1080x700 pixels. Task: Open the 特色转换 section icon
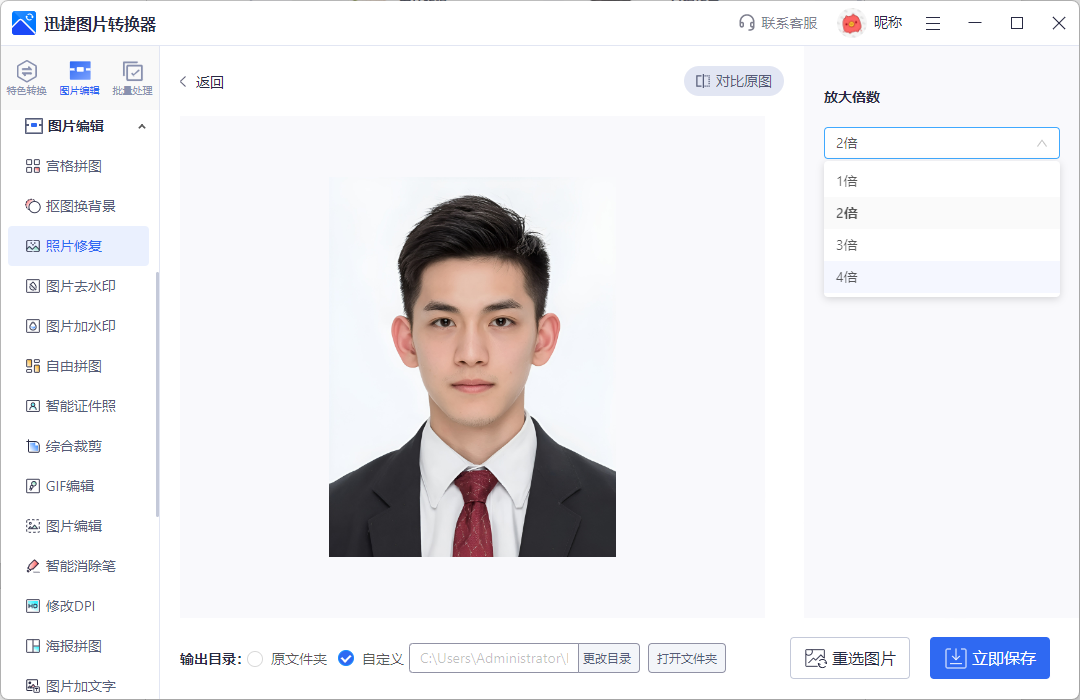(26, 77)
